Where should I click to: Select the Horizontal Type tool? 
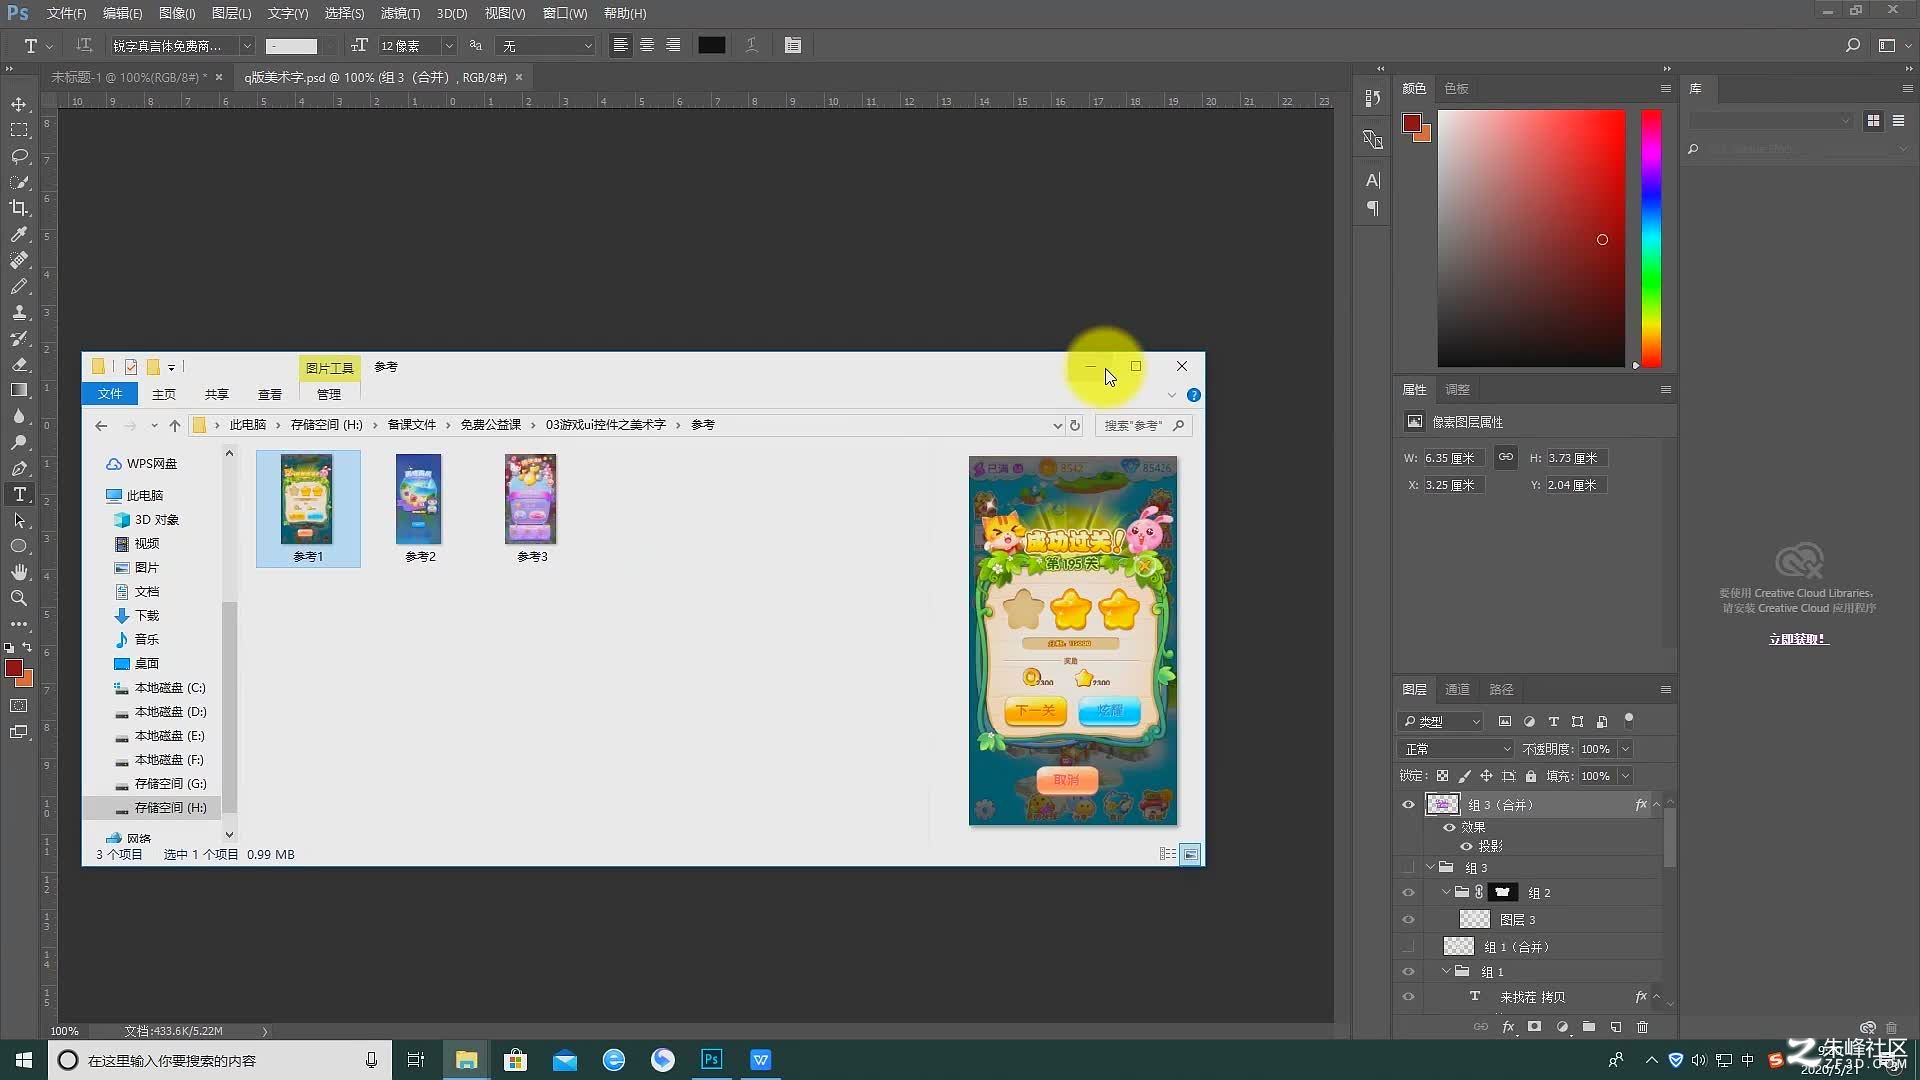[19, 494]
